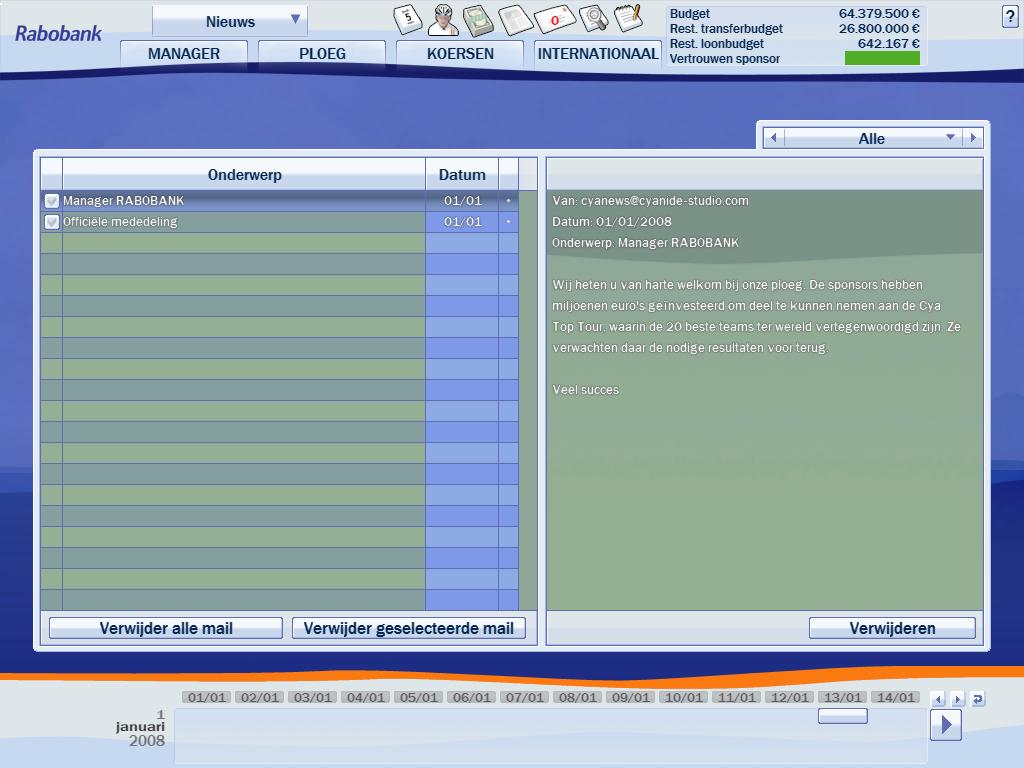Click the magnifying glass search icon
The width and height of the screenshot is (1024, 768).
[x=593, y=19]
